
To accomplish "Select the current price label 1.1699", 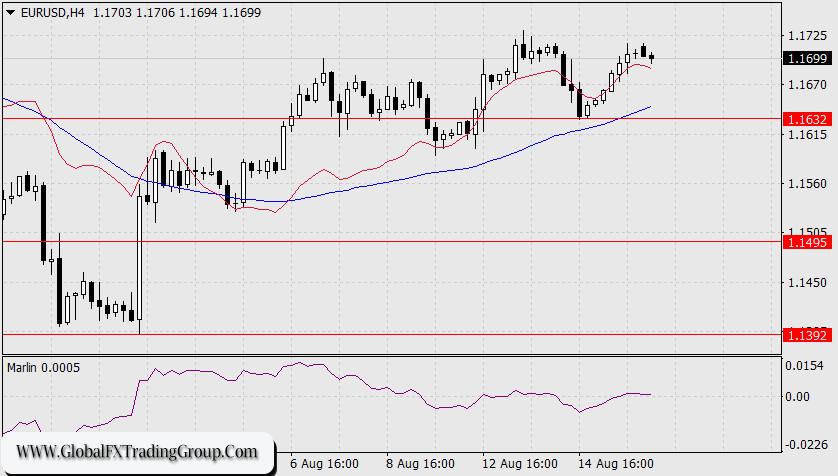I will point(808,59).
